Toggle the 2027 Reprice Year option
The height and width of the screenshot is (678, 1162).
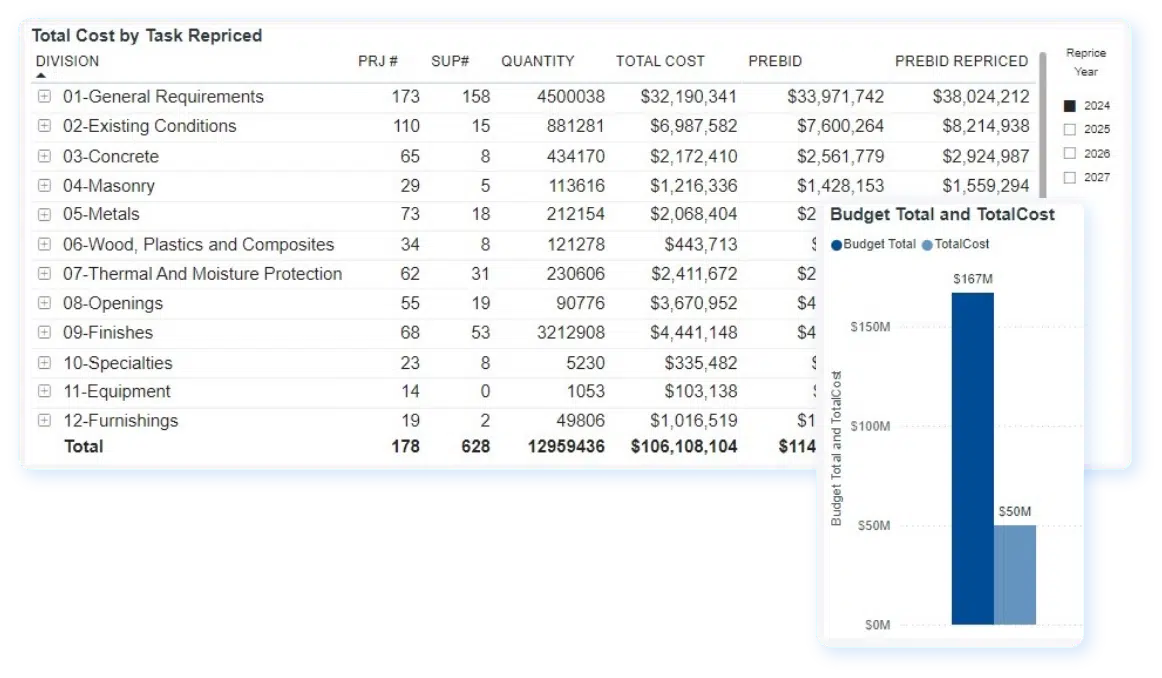[1069, 177]
